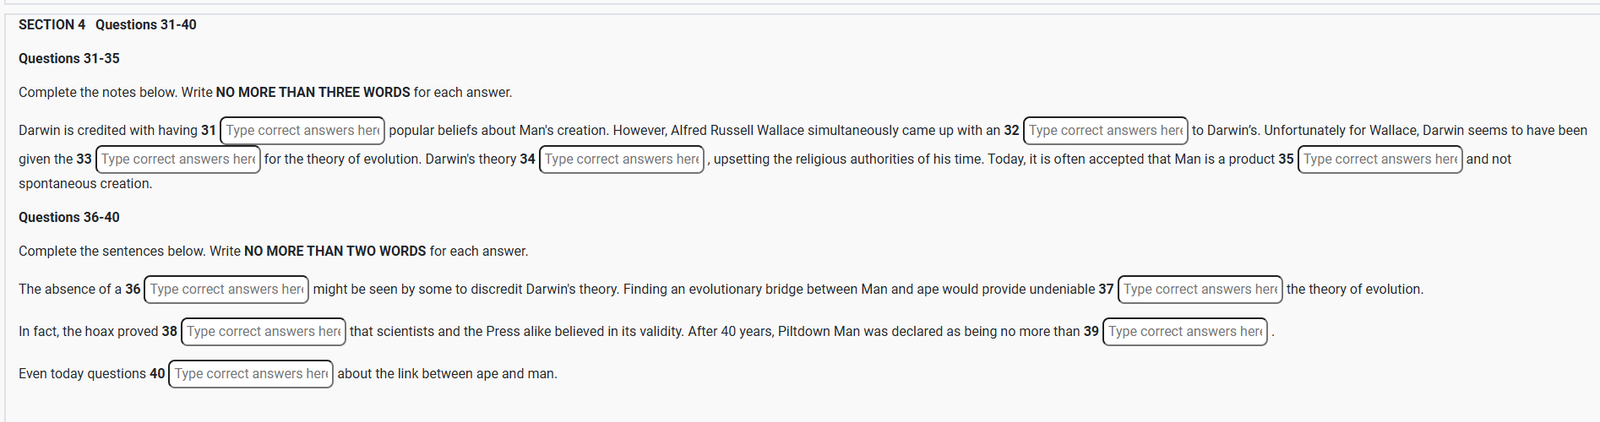Viewport: 1600px width, 422px height.
Task: Click the bold "NO MORE THAN THREE WORDS" text
Action: [313, 93]
